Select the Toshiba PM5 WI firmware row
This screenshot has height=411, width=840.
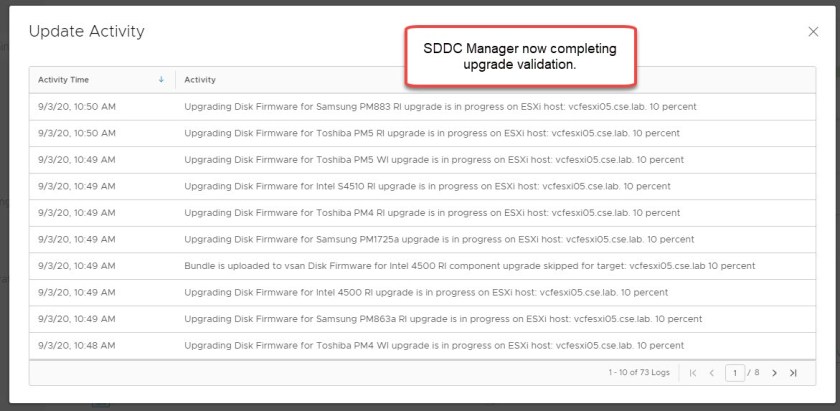[x=434, y=159]
